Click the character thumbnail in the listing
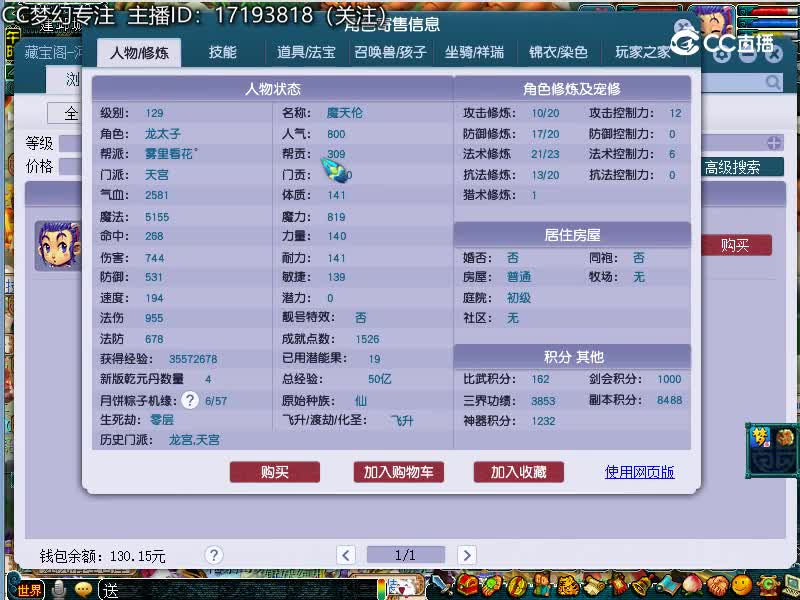The height and width of the screenshot is (600, 800). tap(57, 245)
